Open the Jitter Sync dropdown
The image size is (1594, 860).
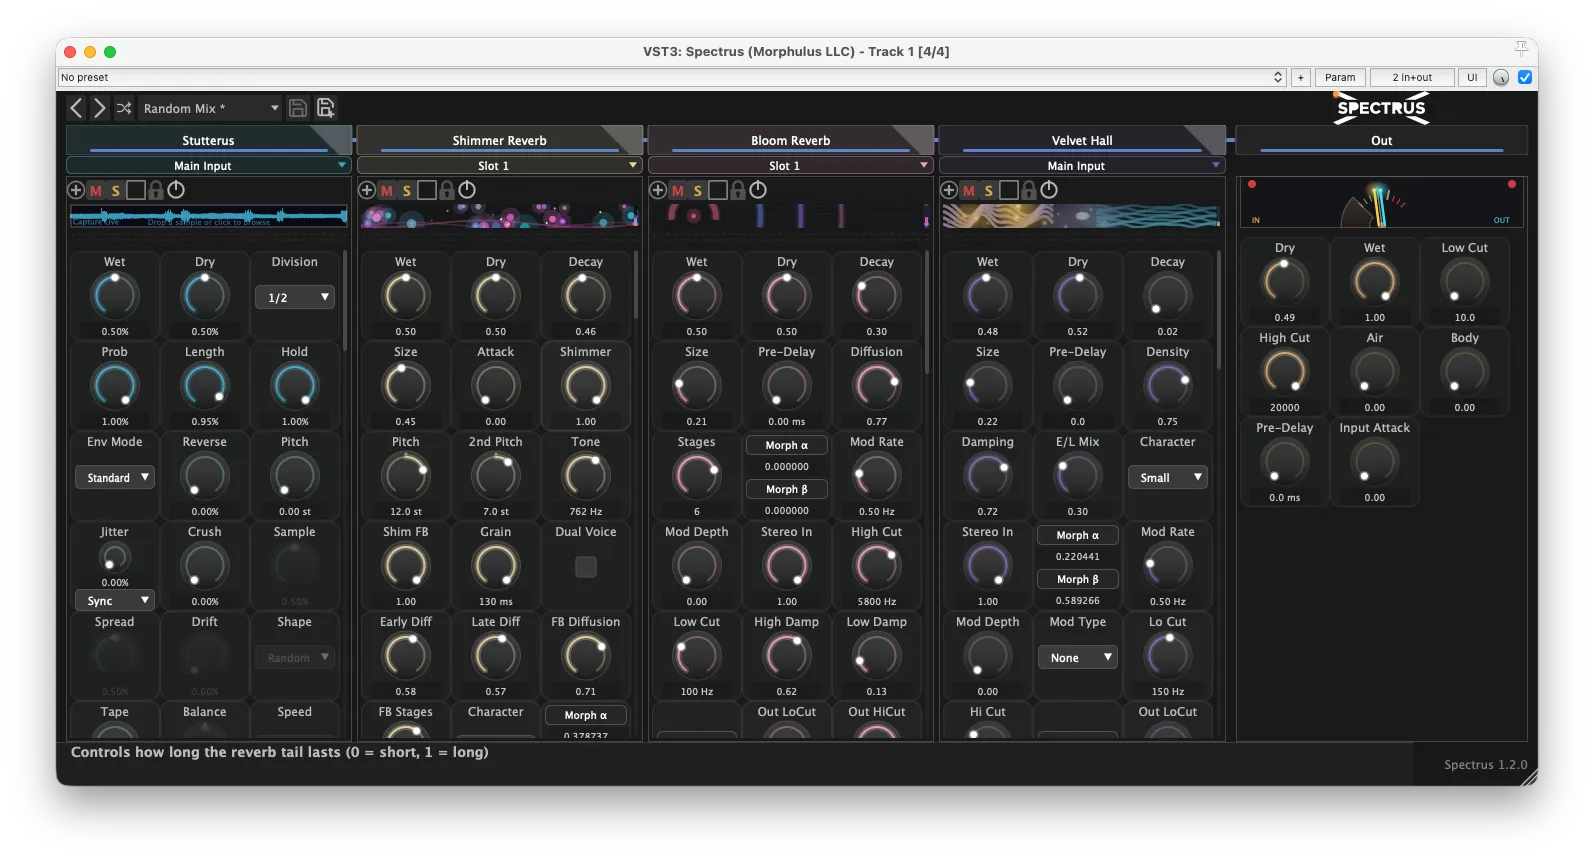[x=115, y=600]
